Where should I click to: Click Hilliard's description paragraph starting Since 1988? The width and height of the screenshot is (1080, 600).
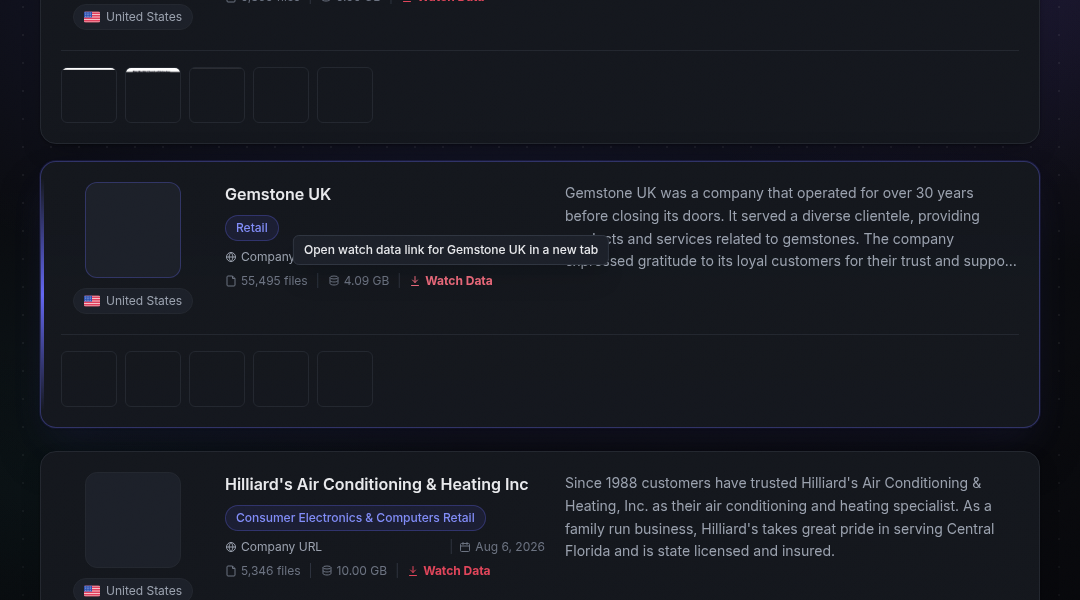tap(780, 517)
